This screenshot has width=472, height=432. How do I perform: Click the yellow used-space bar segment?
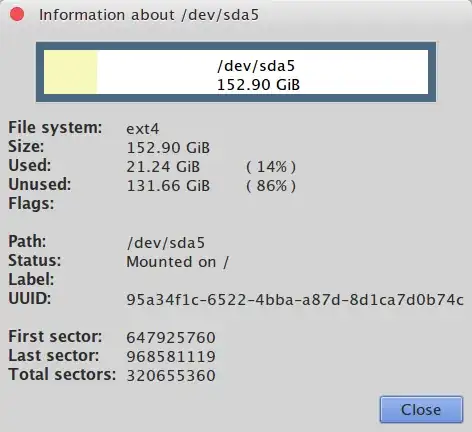tap(70, 72)
